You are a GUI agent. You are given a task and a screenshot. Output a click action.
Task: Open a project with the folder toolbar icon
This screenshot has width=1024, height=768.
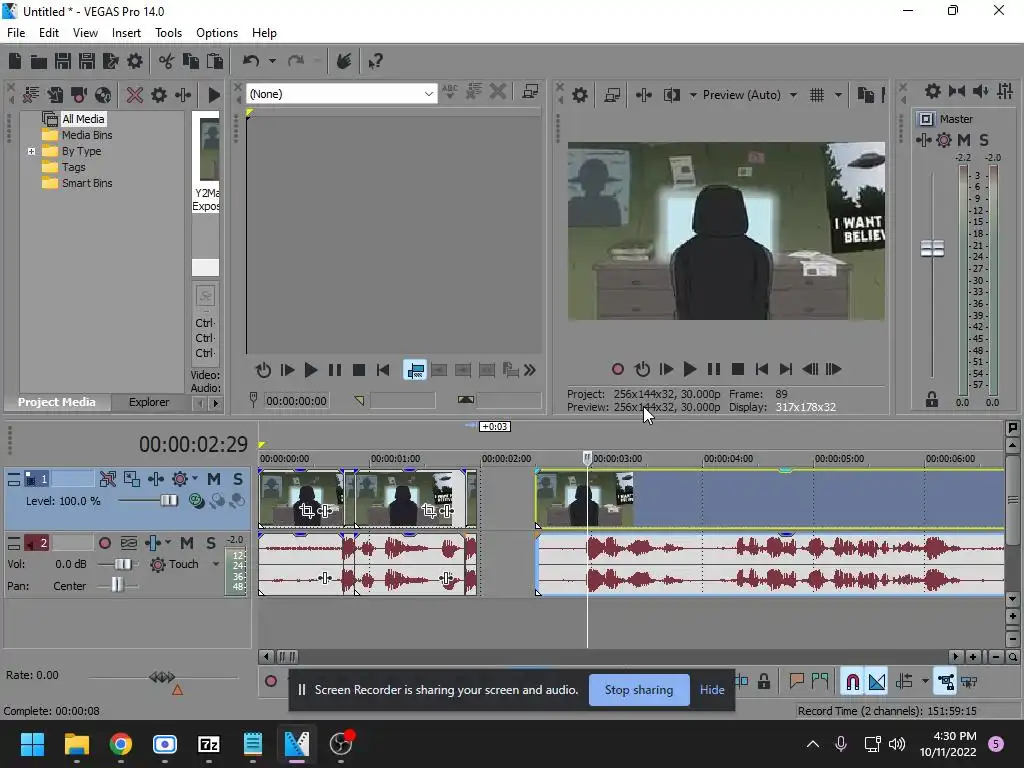point(39,61)
